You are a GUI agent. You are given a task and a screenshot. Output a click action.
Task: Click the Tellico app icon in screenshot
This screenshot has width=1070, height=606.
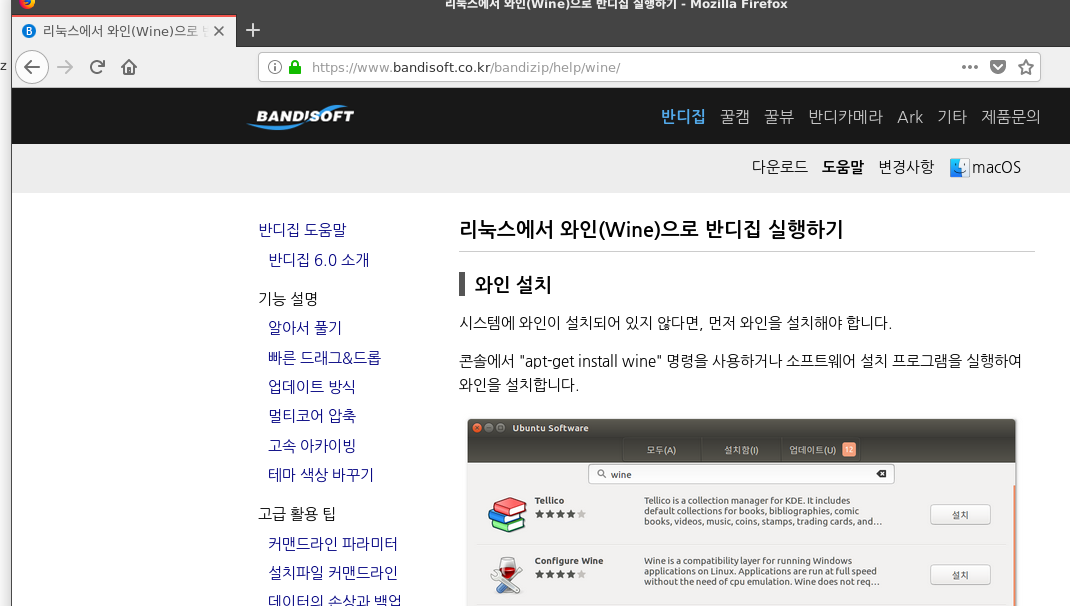[x=507, y=514]
